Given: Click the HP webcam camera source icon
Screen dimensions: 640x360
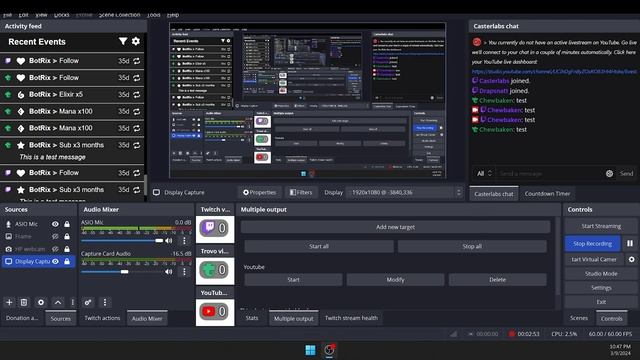Looking at the screenshot, I should coord(8,249).
